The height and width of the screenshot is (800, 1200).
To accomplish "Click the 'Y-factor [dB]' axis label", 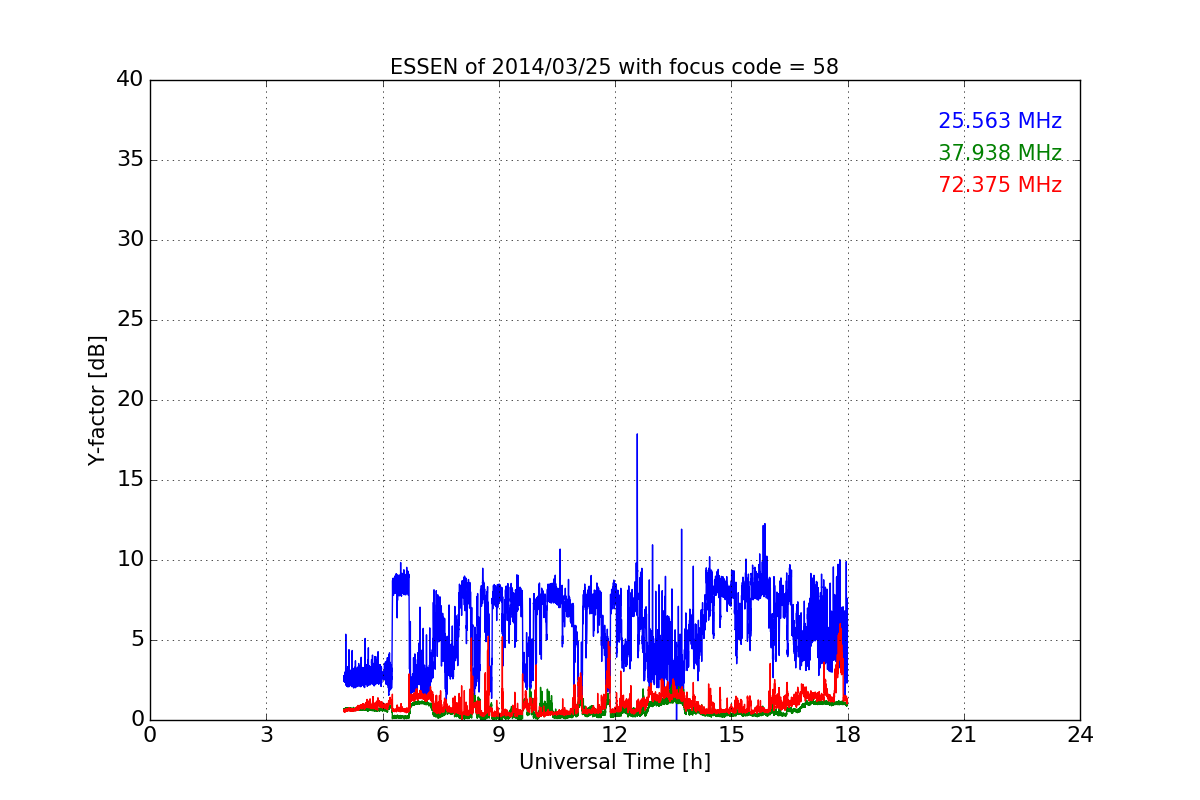I will [x=97, y=400].
